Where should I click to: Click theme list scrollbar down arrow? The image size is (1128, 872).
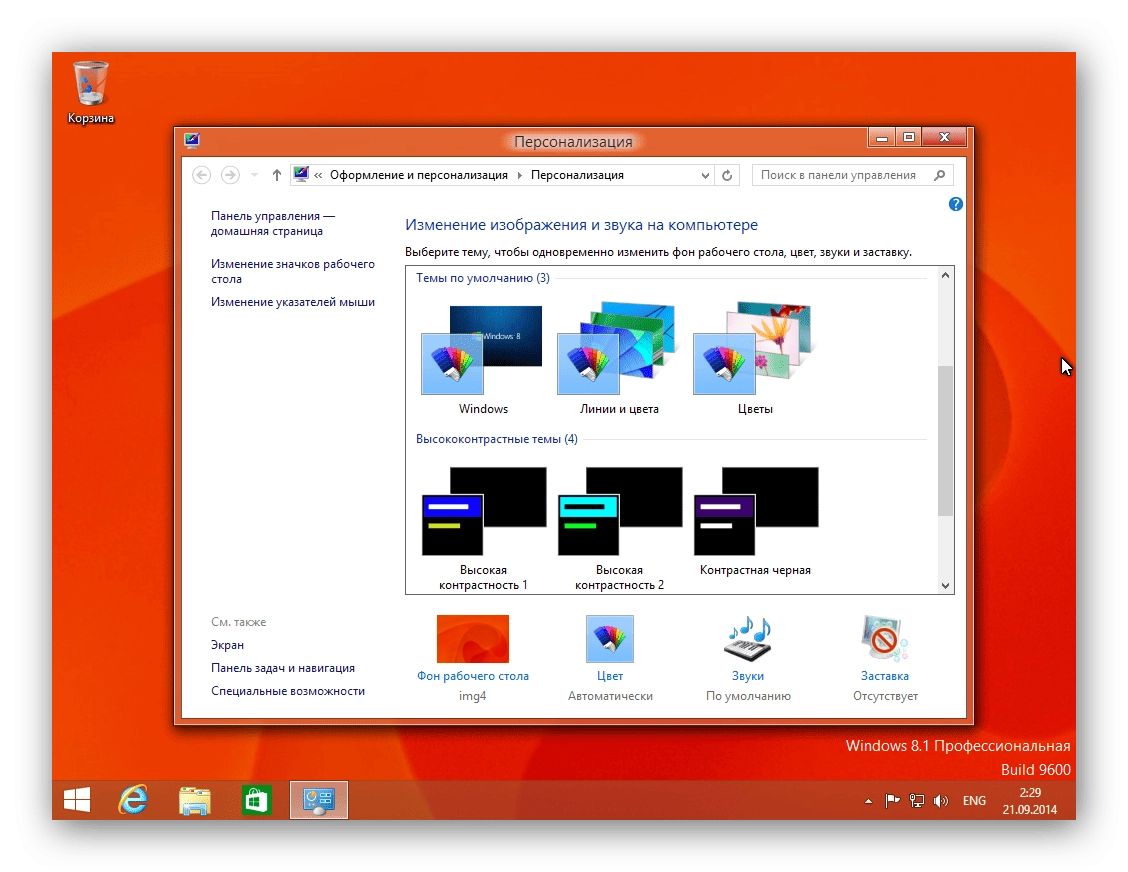click(x=945, y=586)
